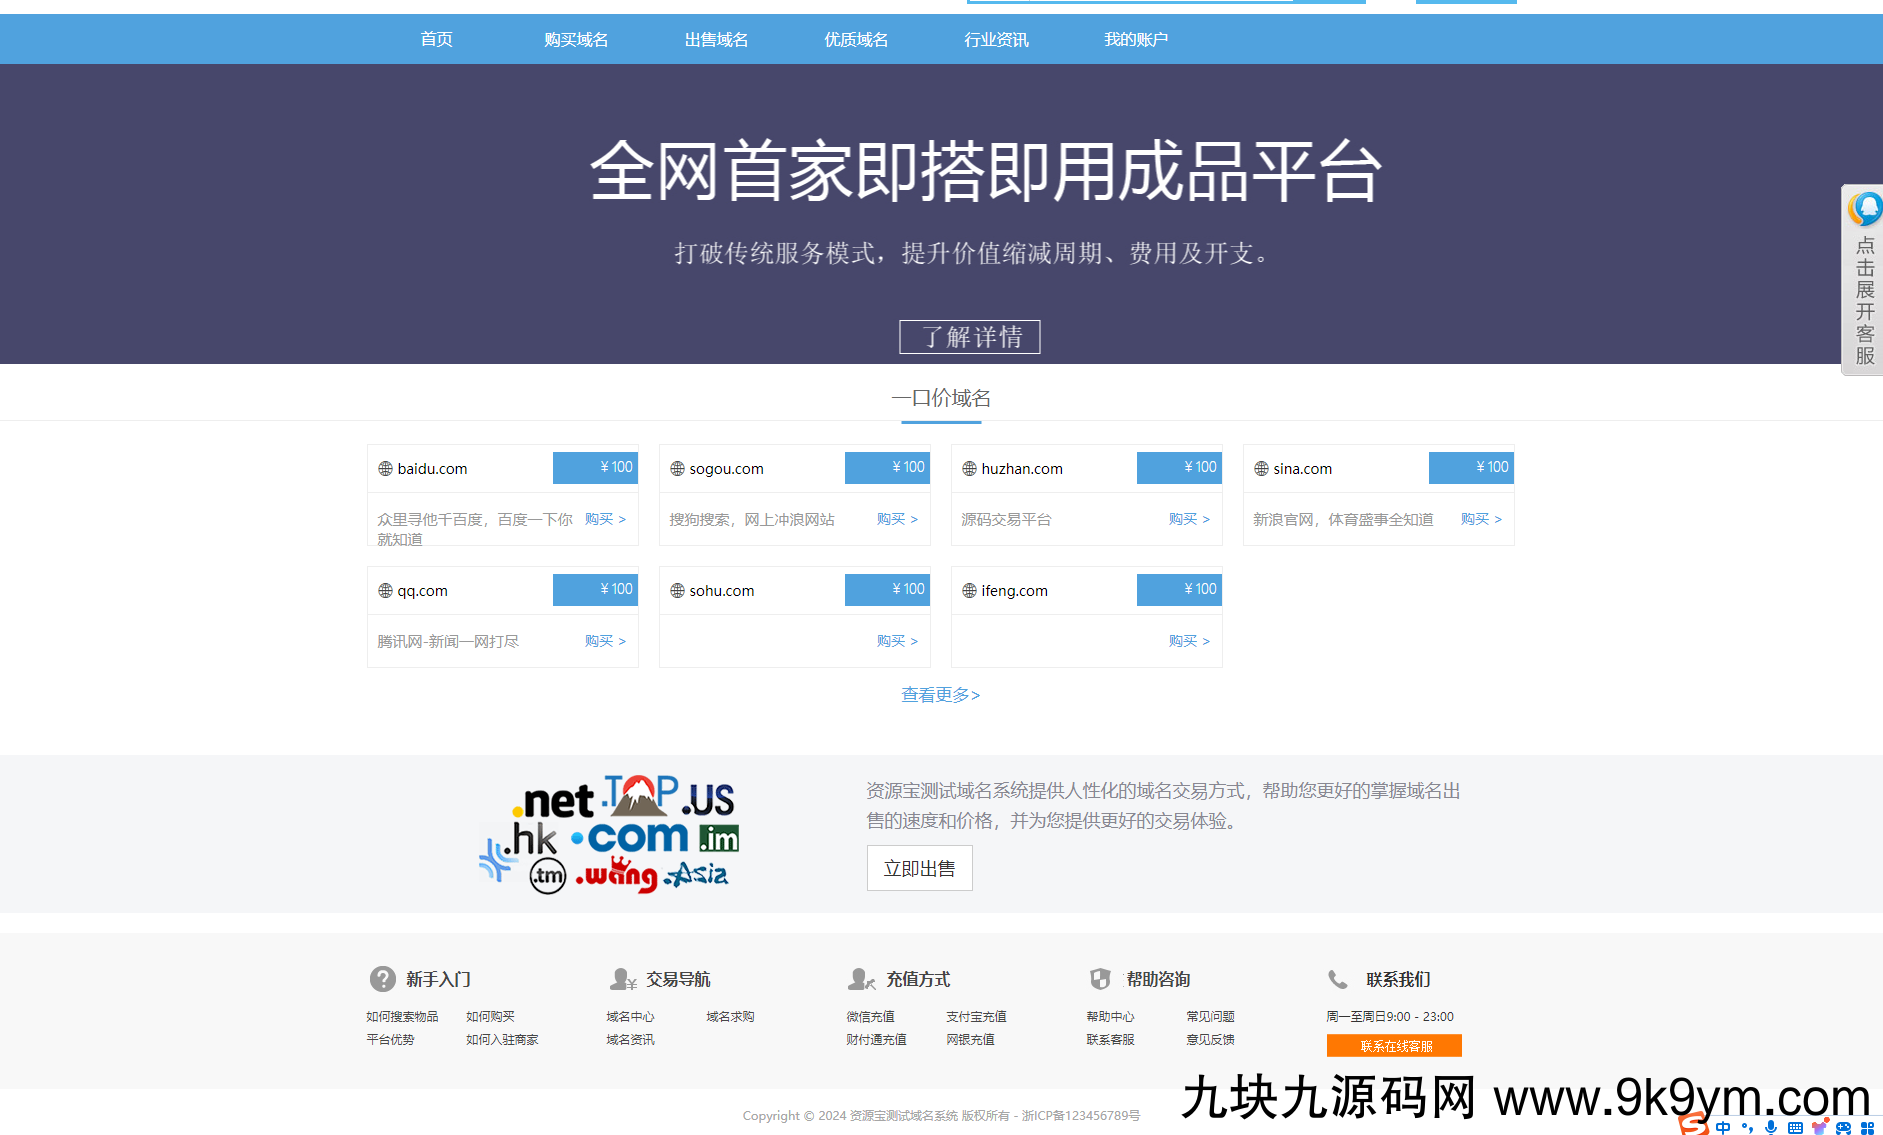
Task: Click the baidu.com domain name
Action: pos(432,469)
